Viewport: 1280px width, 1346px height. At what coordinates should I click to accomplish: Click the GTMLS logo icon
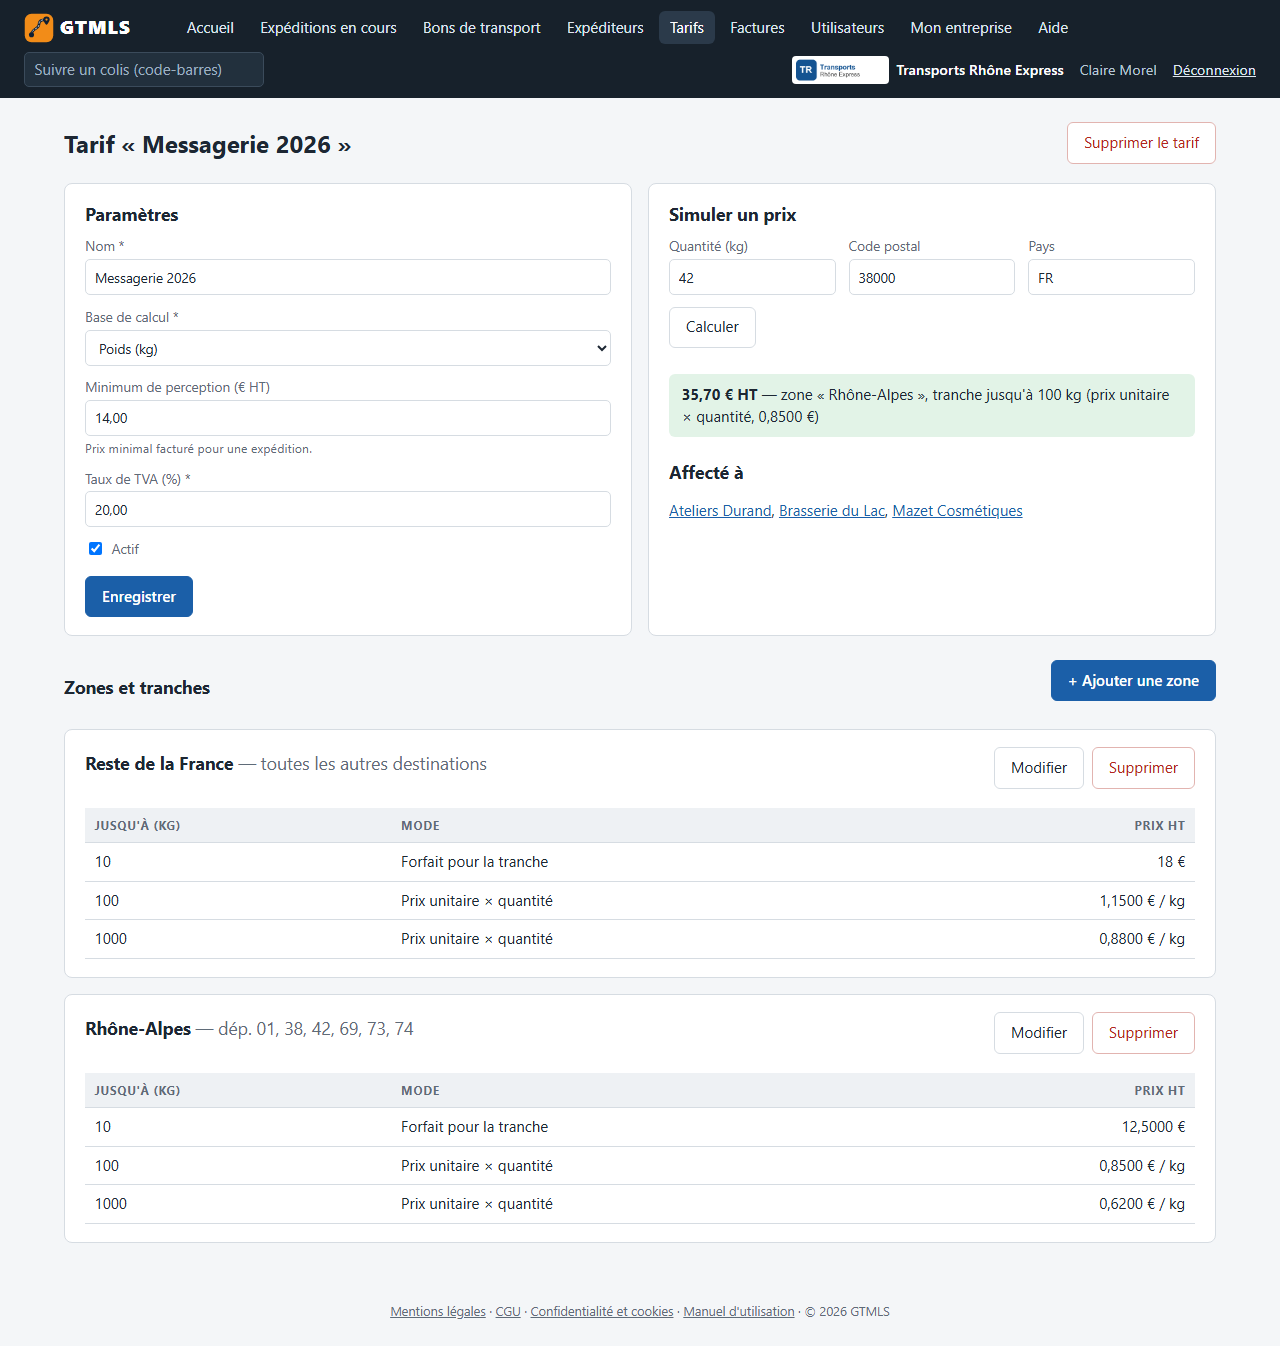(39, 28)
